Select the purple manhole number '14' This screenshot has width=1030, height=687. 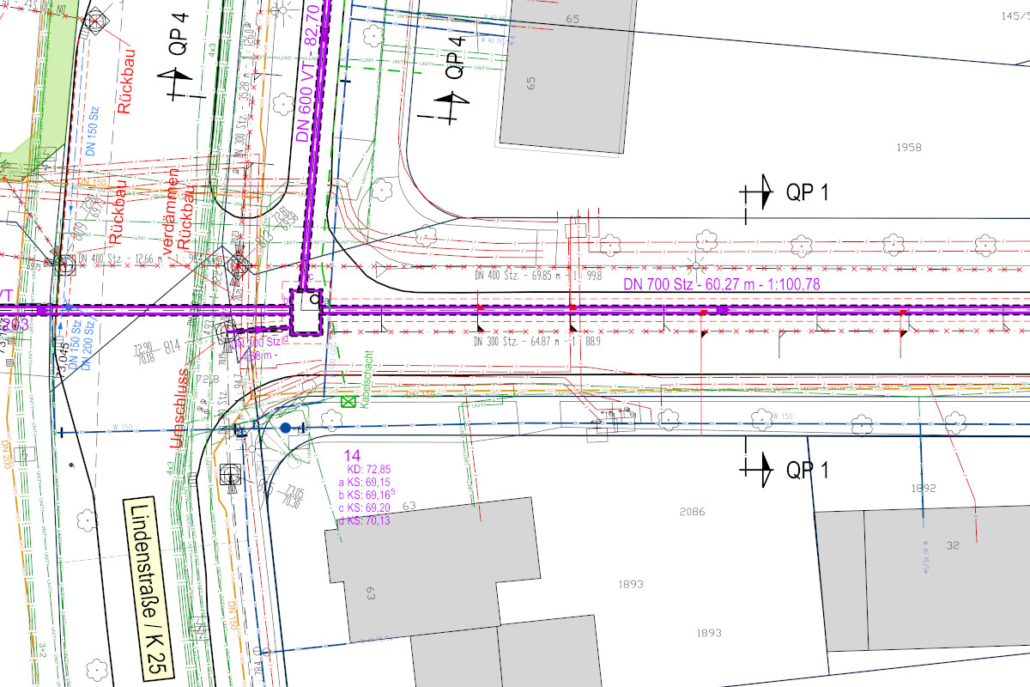pyautogui.click(x=352, y=455)
